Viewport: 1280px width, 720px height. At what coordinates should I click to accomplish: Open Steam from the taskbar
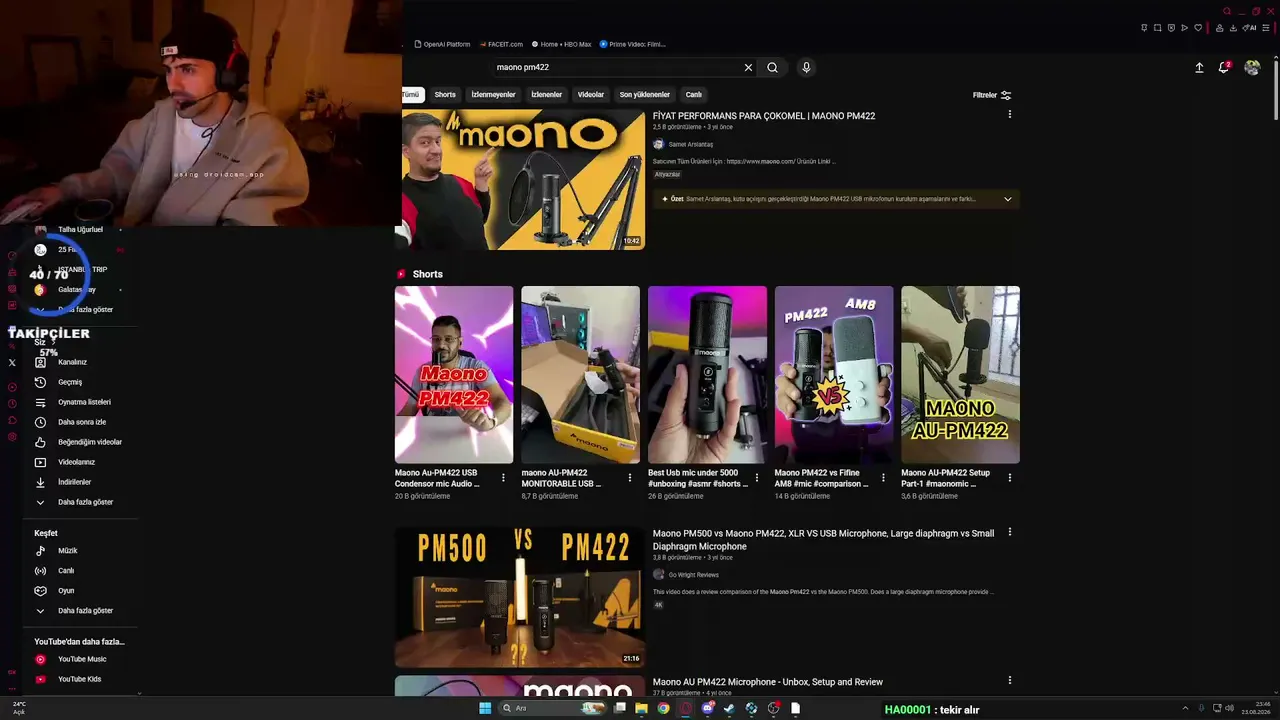pyautogui.click(x=729, y=708)
